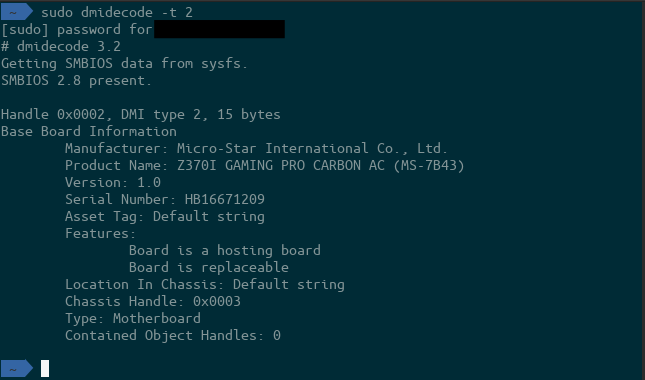Click 'Board is replaceable' text

pyautogui.click(x=209, y=267)
